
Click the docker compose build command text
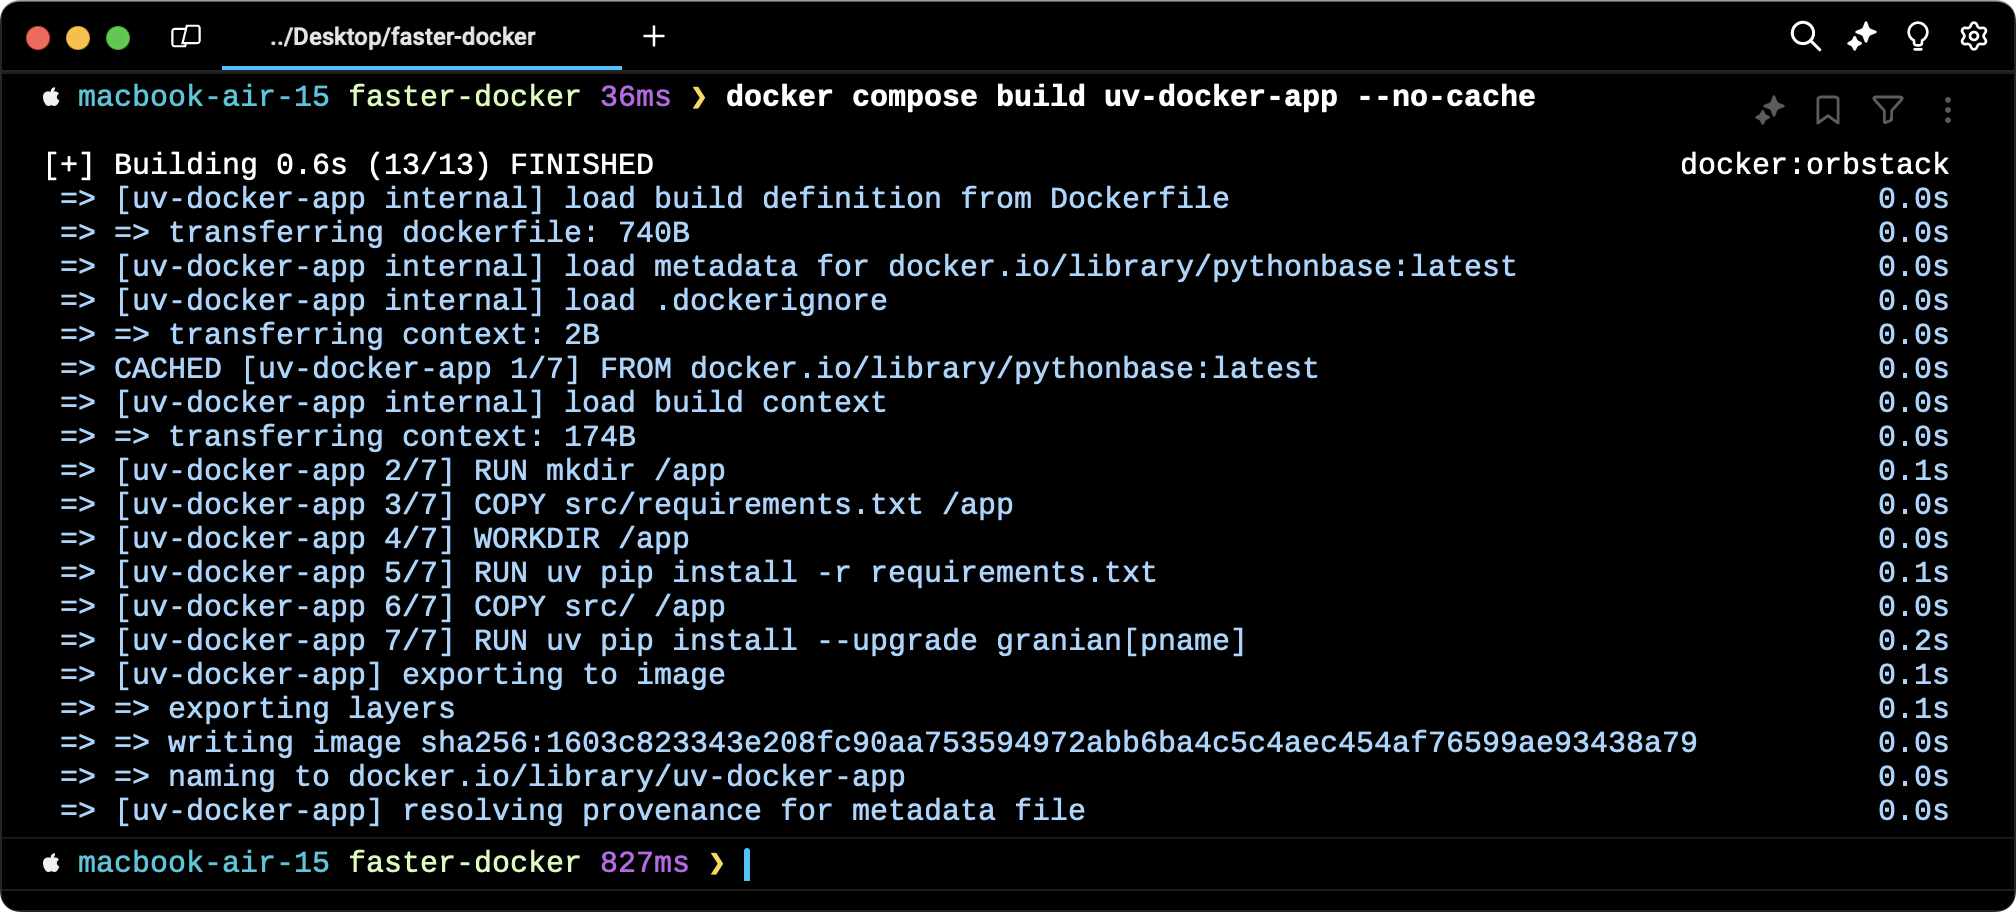[x=1130, y=97]
